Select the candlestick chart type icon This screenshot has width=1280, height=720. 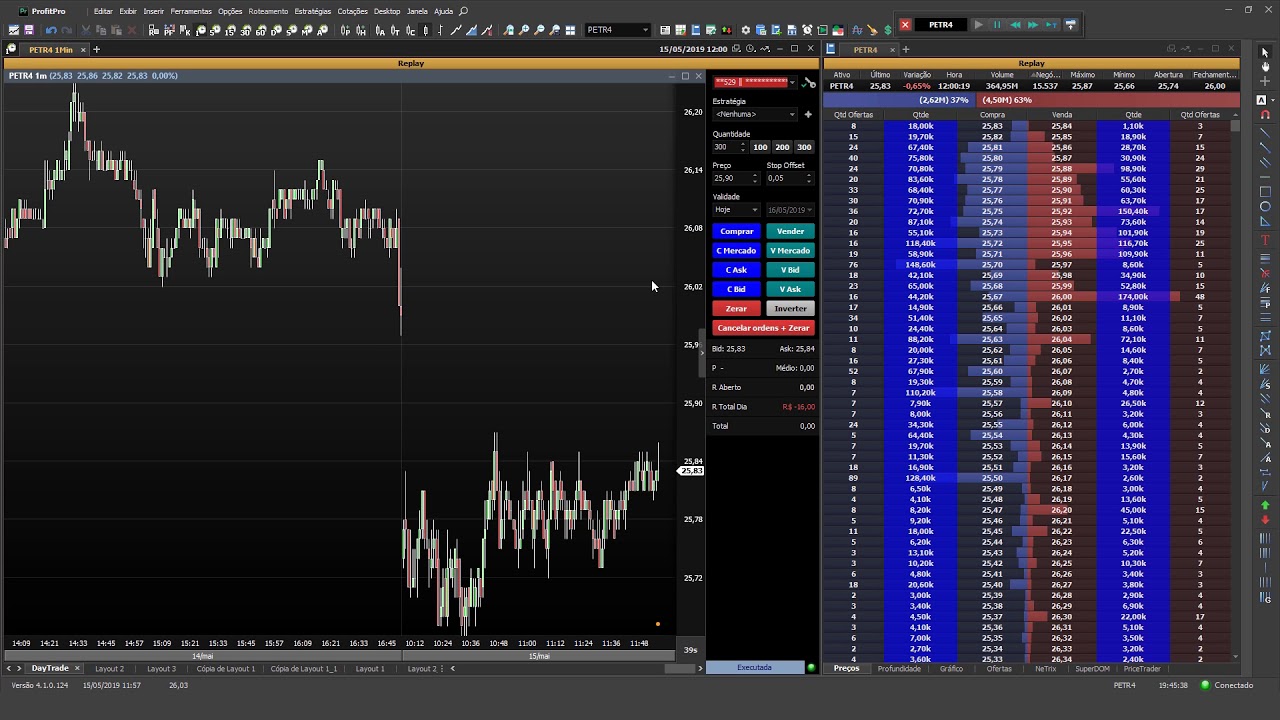point(425,30)
